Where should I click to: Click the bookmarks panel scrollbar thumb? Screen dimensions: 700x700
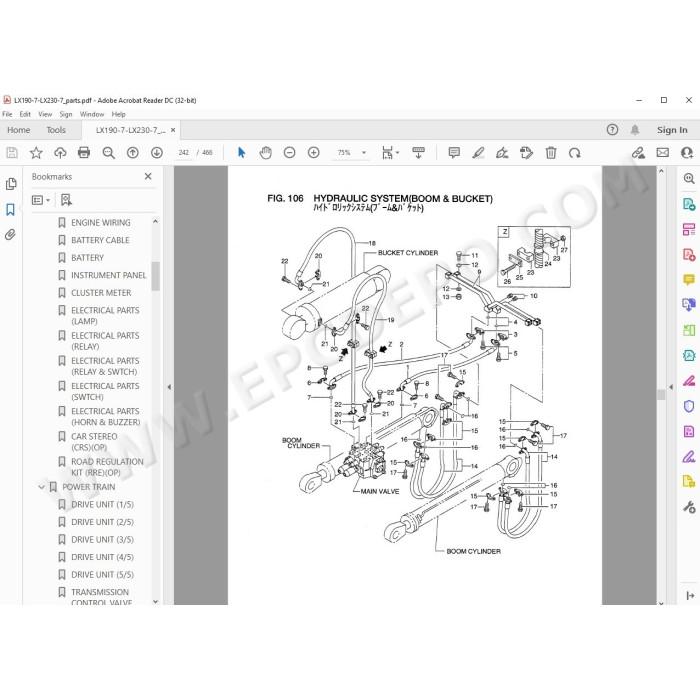click(155, 276)
